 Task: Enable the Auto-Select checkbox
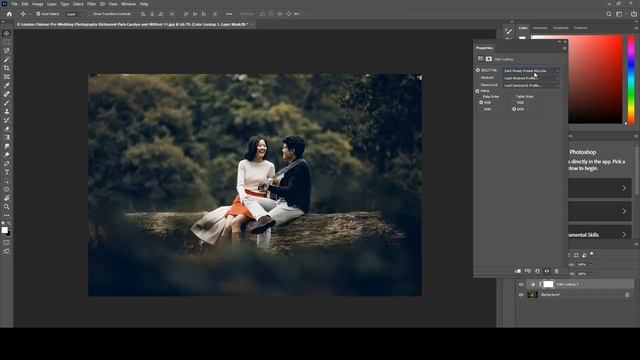click(38, 14)
